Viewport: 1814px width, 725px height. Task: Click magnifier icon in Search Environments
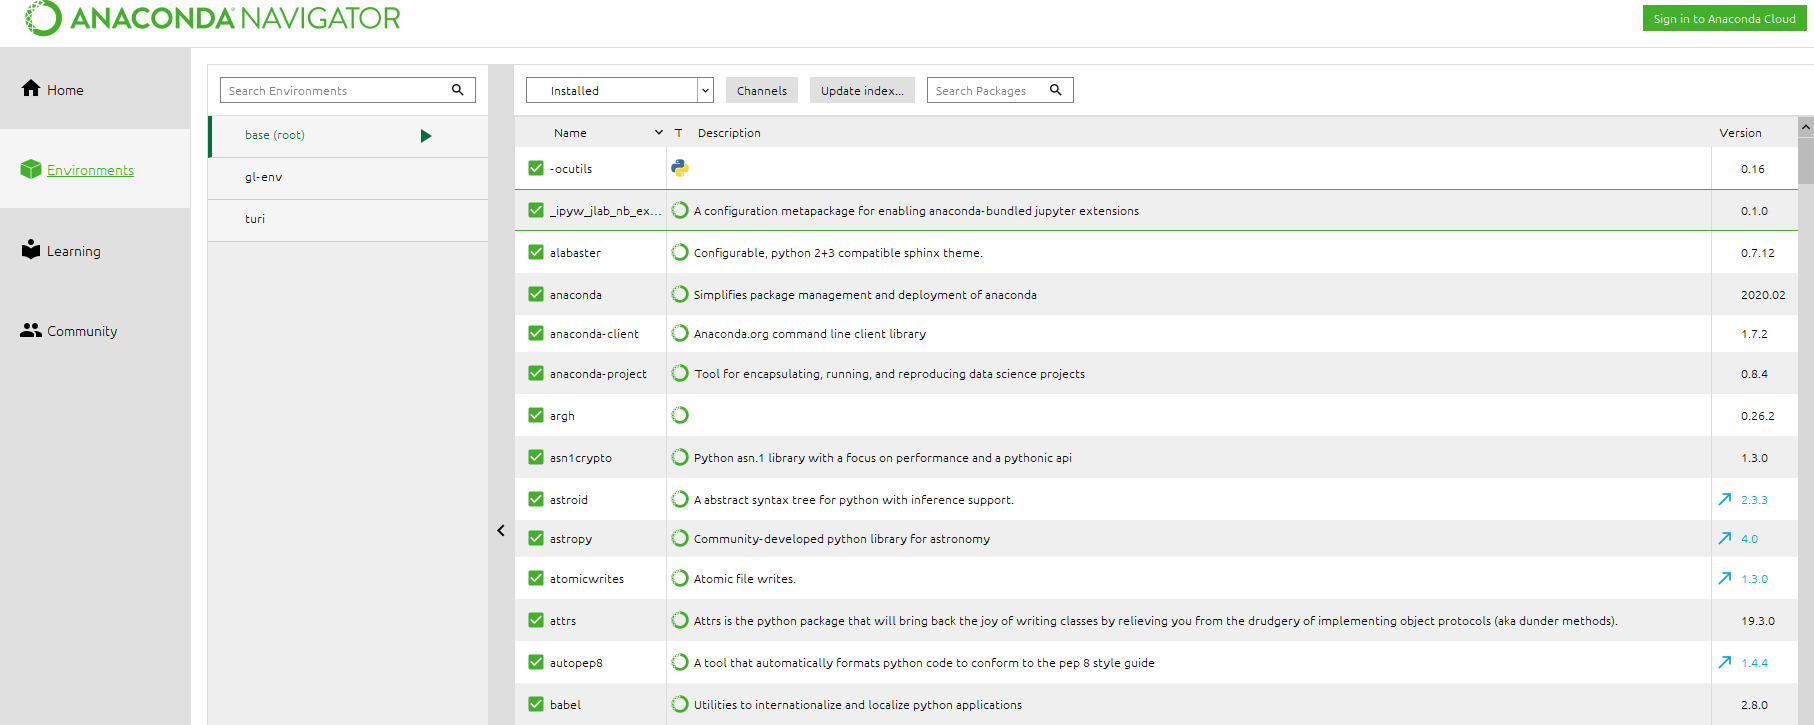[458, 90]
